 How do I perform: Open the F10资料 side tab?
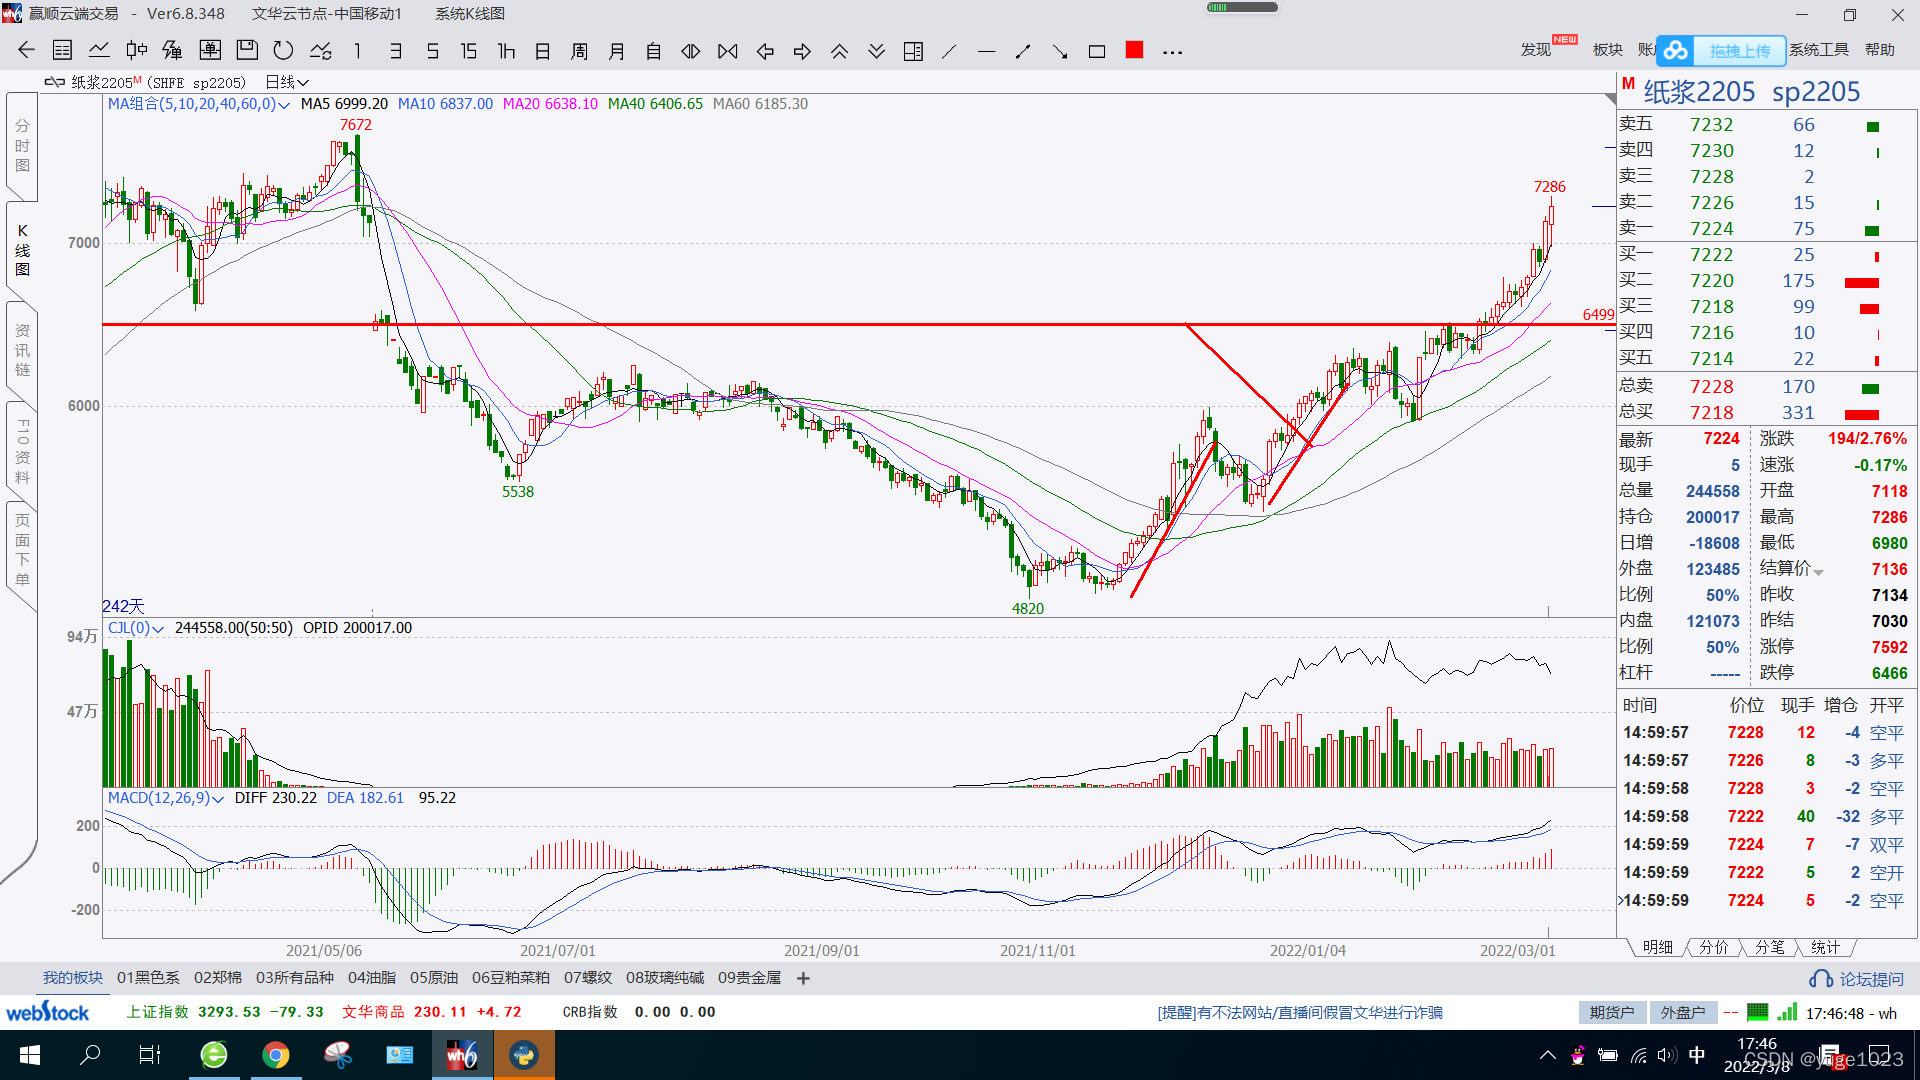point(22,451)
